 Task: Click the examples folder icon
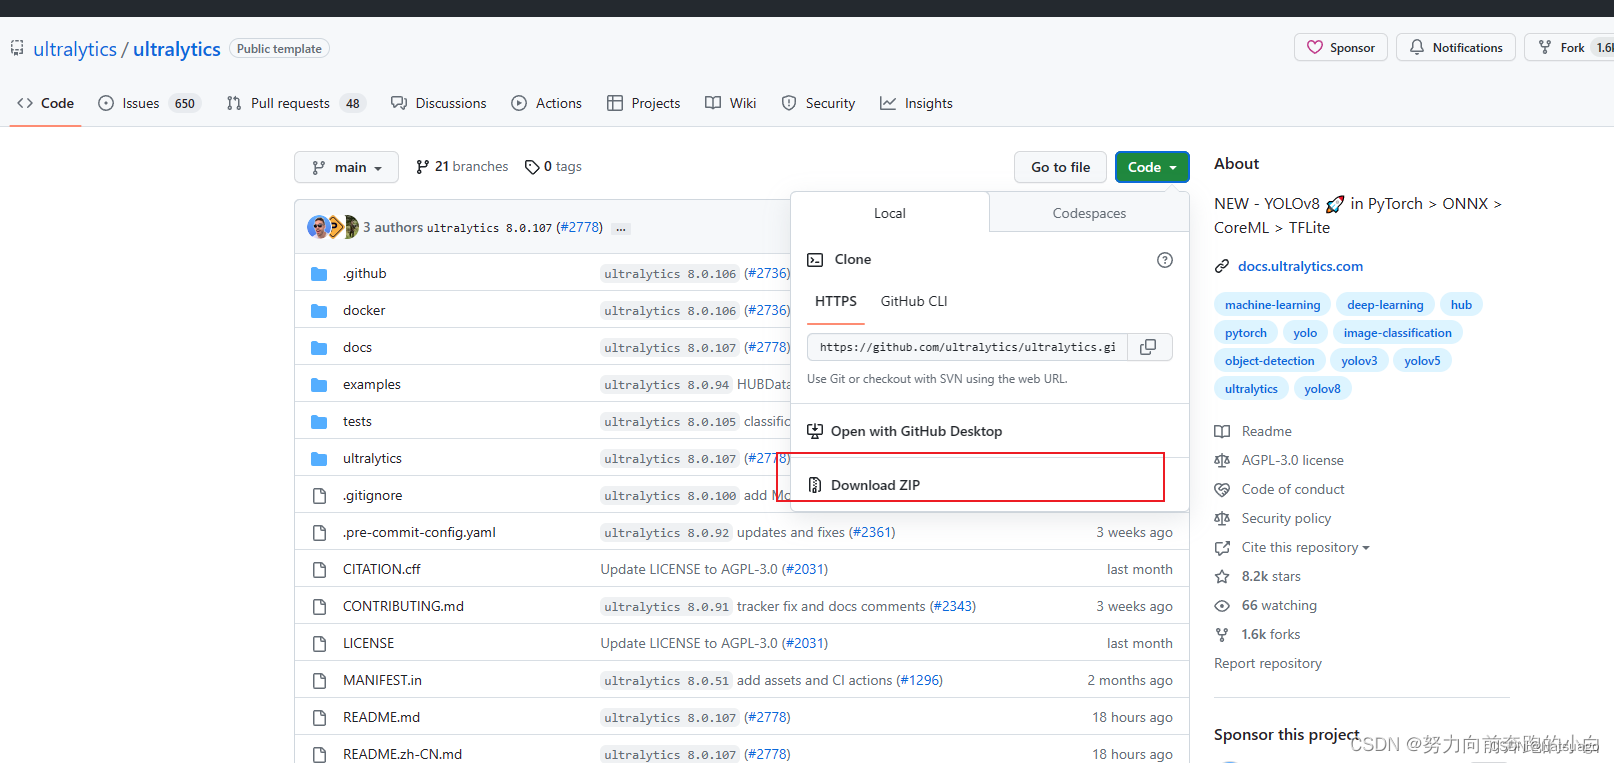(x=319, y=385)
